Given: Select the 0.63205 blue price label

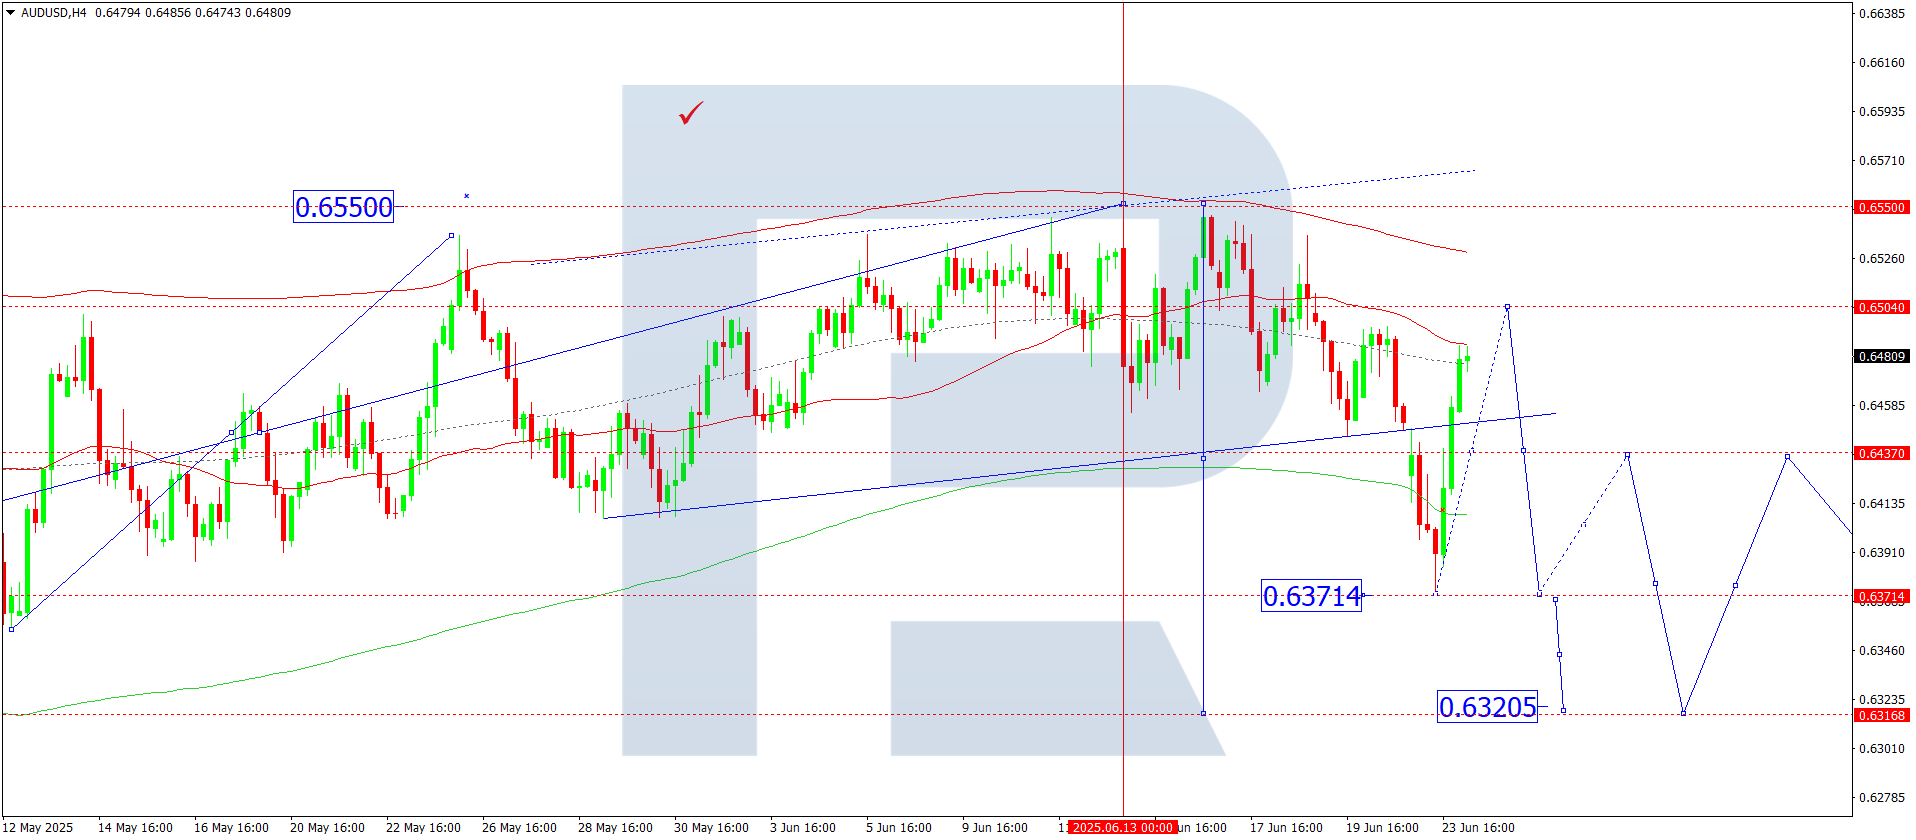Looking at the screenshot, I should click(1487, 707).
